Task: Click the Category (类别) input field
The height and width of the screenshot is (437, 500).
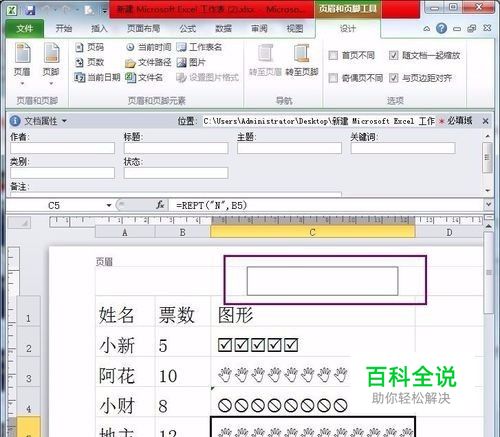Action: (62, 173)
